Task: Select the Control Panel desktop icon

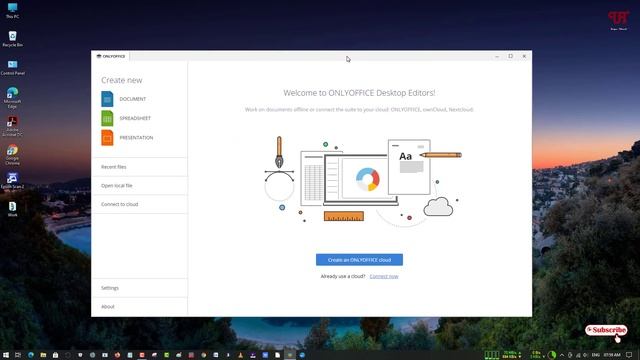Action: [13, 67]
